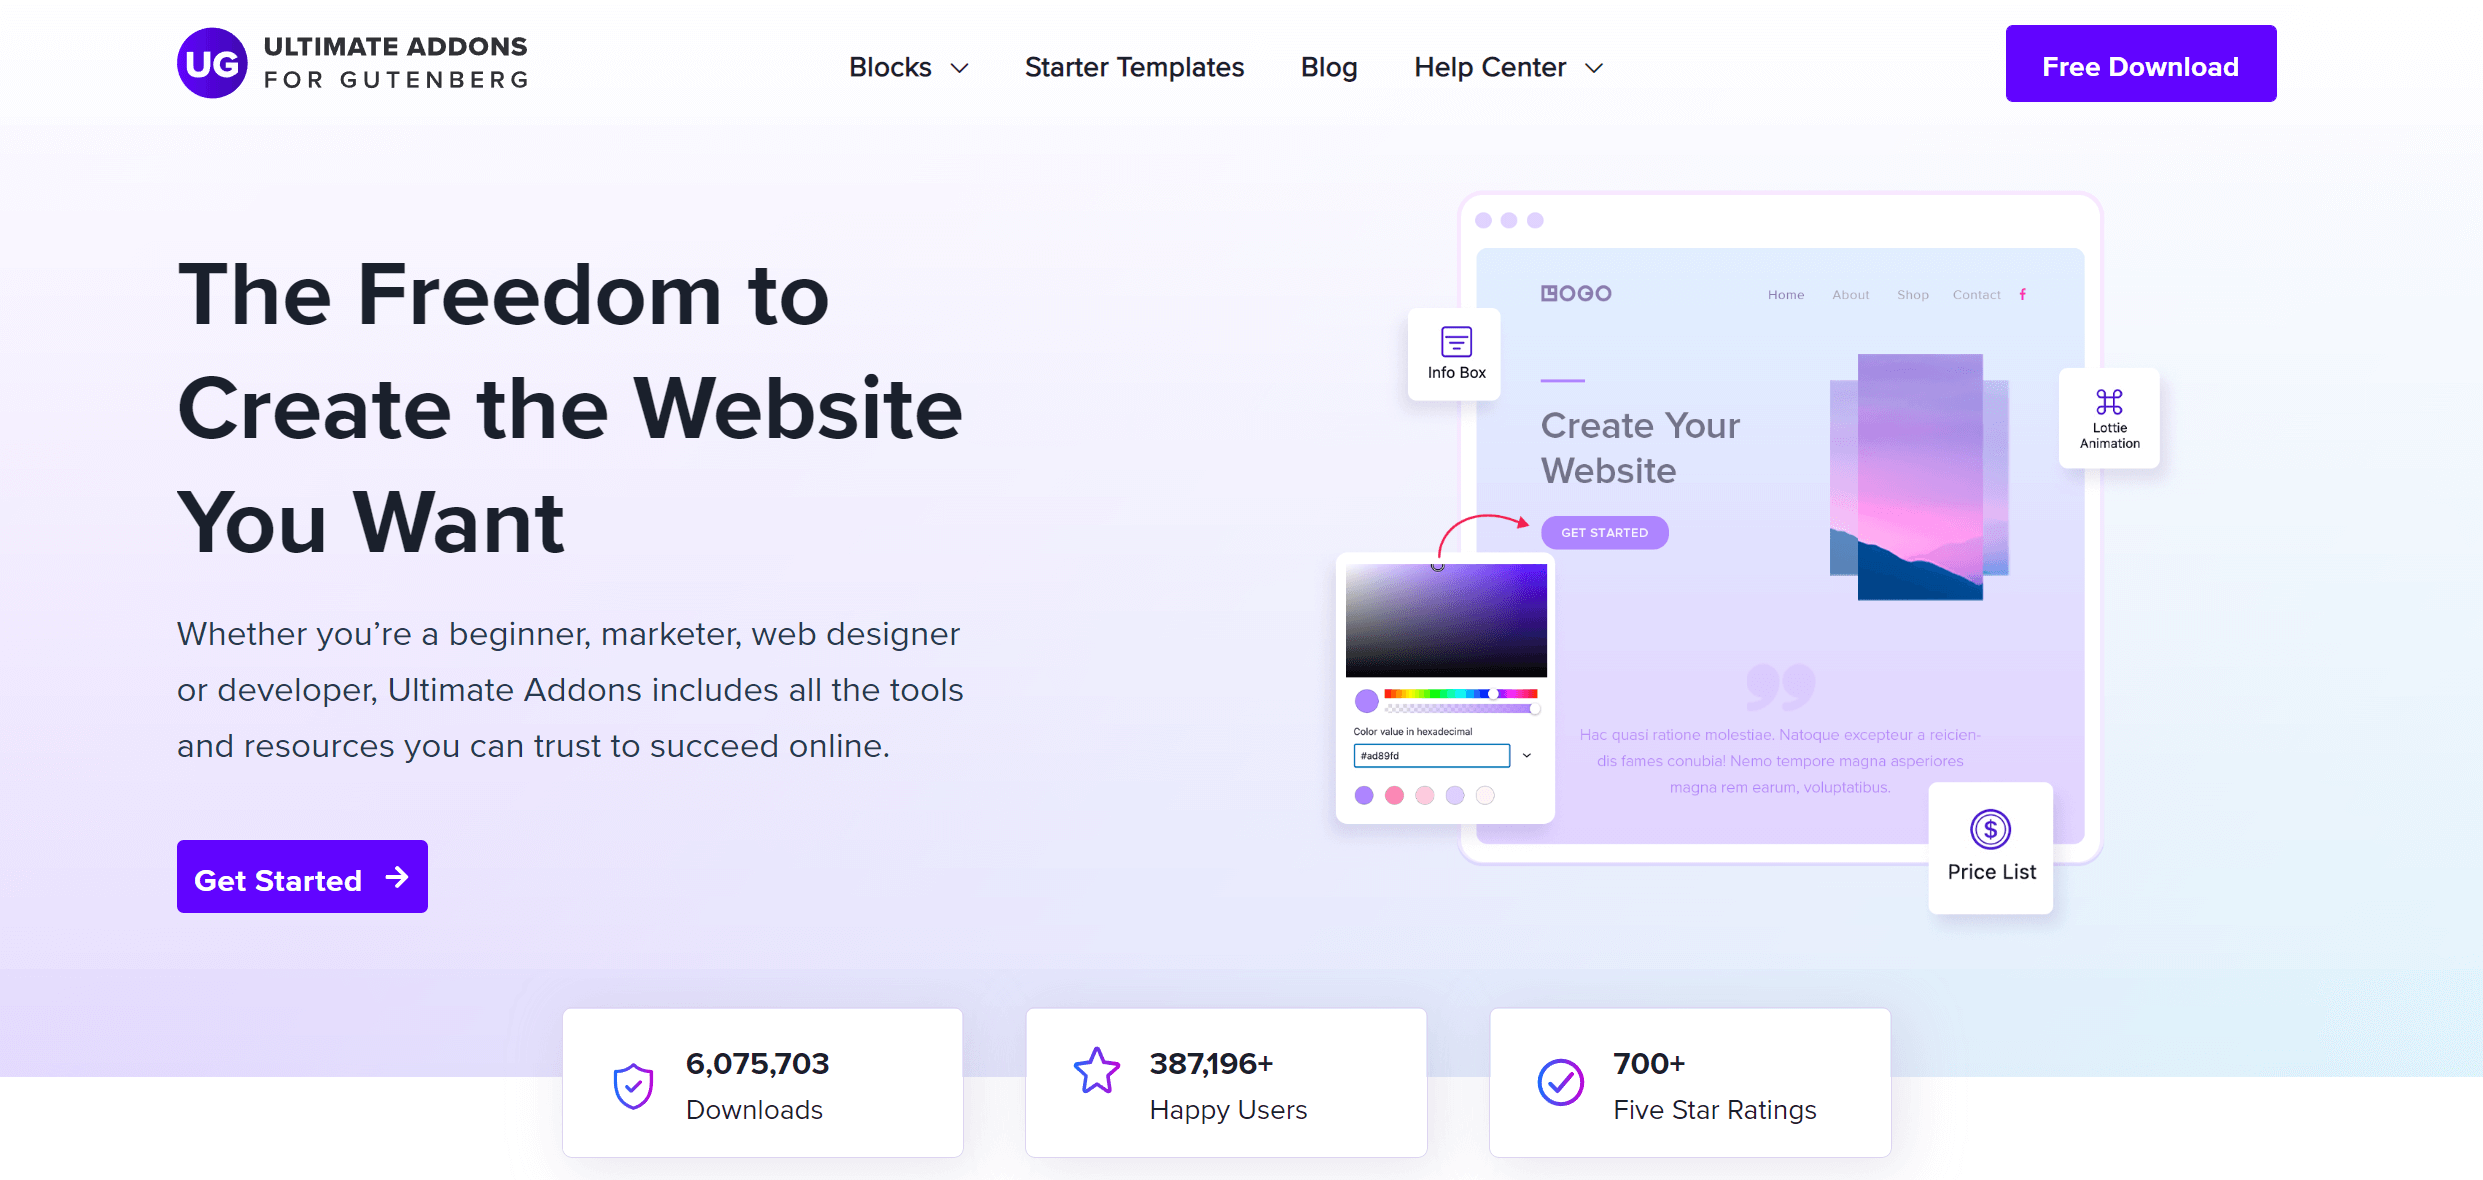This screenshot has height=1180, width=2483.
Task: Click the Starter Templates menu item
Action: [x=1134, y=67]
